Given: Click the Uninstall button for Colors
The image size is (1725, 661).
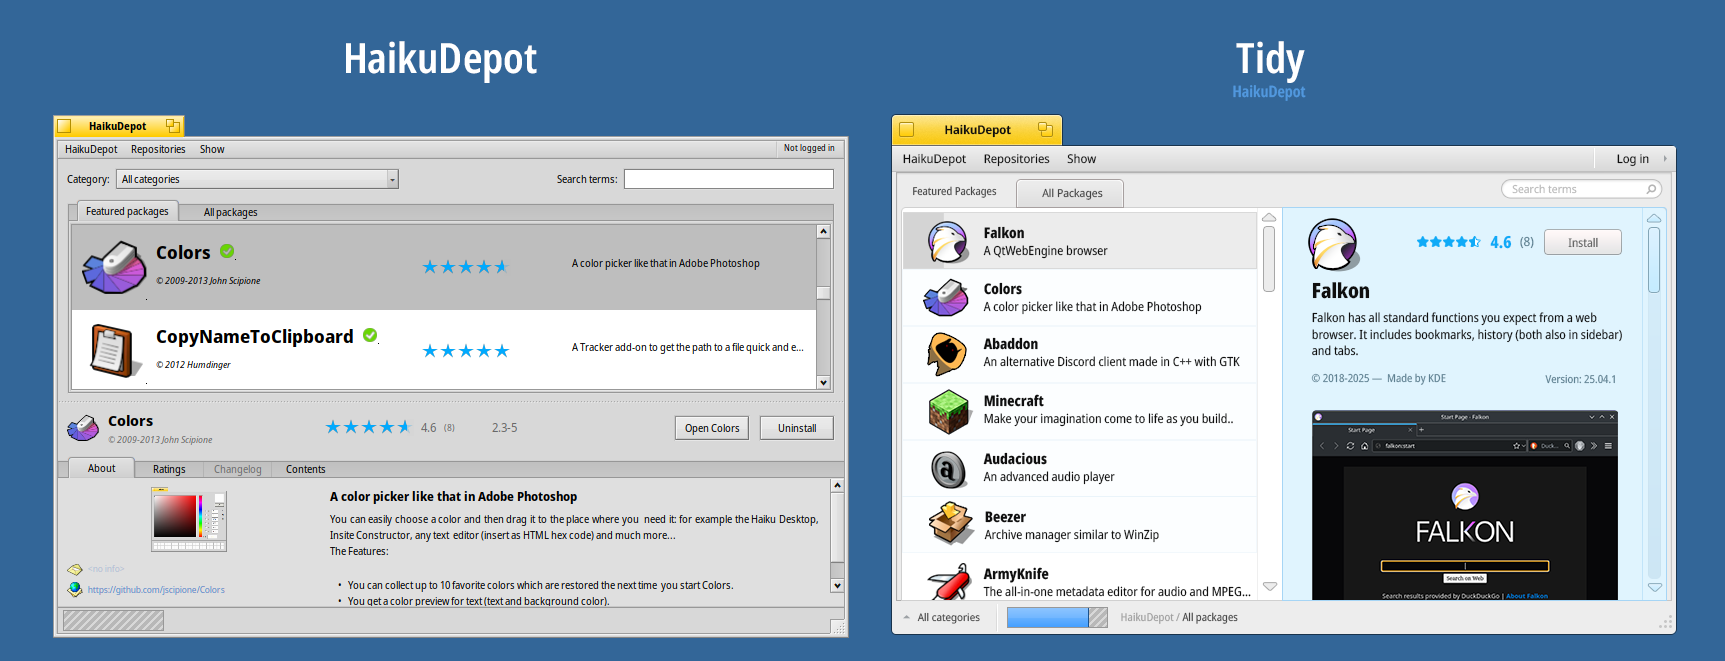Looking at the screenshot, I should (x=797, y=428).
